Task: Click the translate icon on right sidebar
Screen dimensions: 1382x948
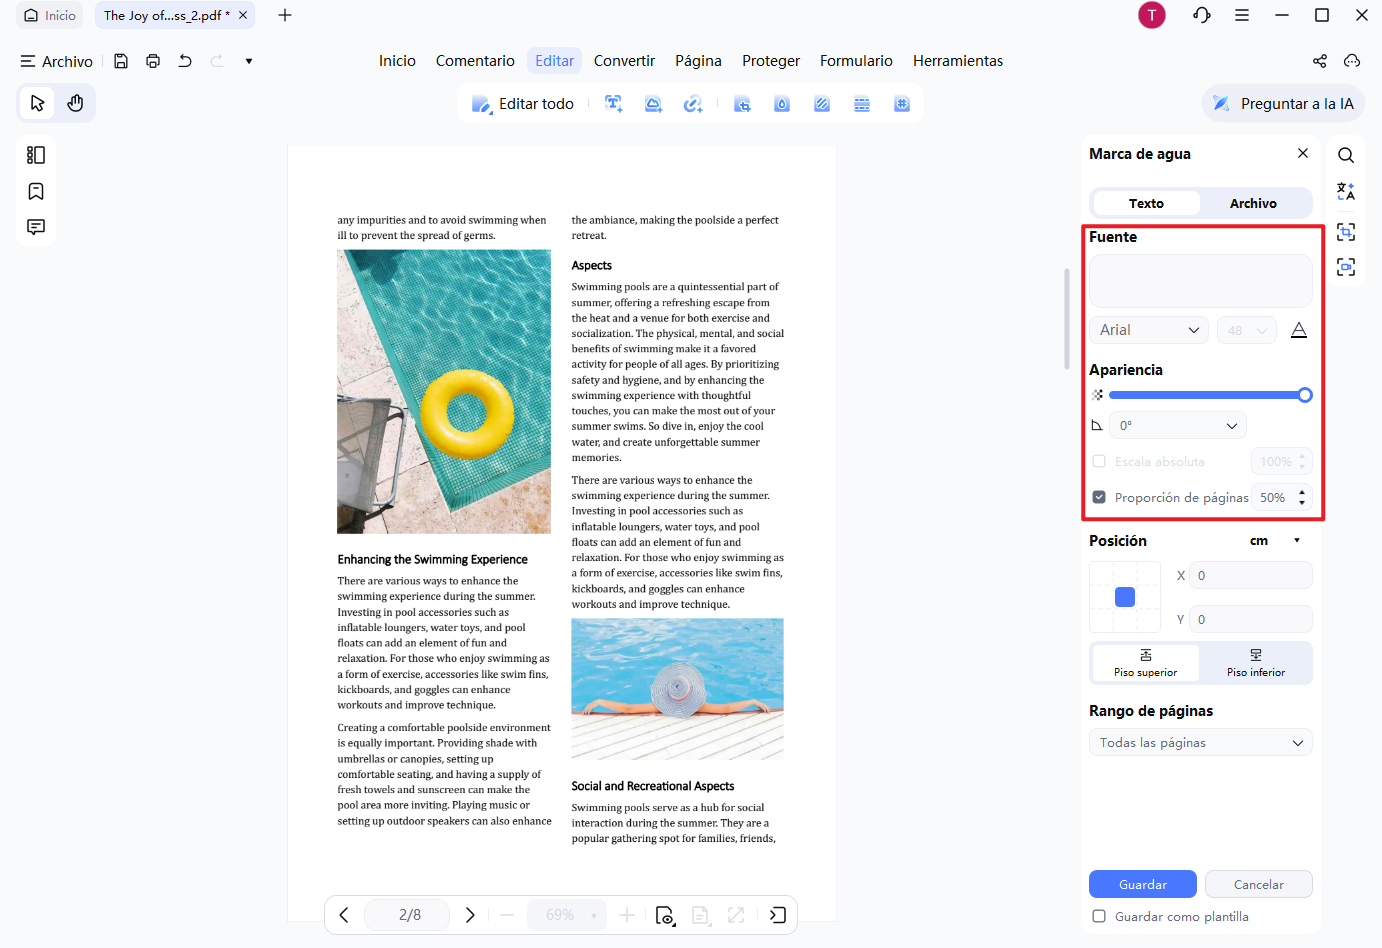Action: click(1346, 192)
